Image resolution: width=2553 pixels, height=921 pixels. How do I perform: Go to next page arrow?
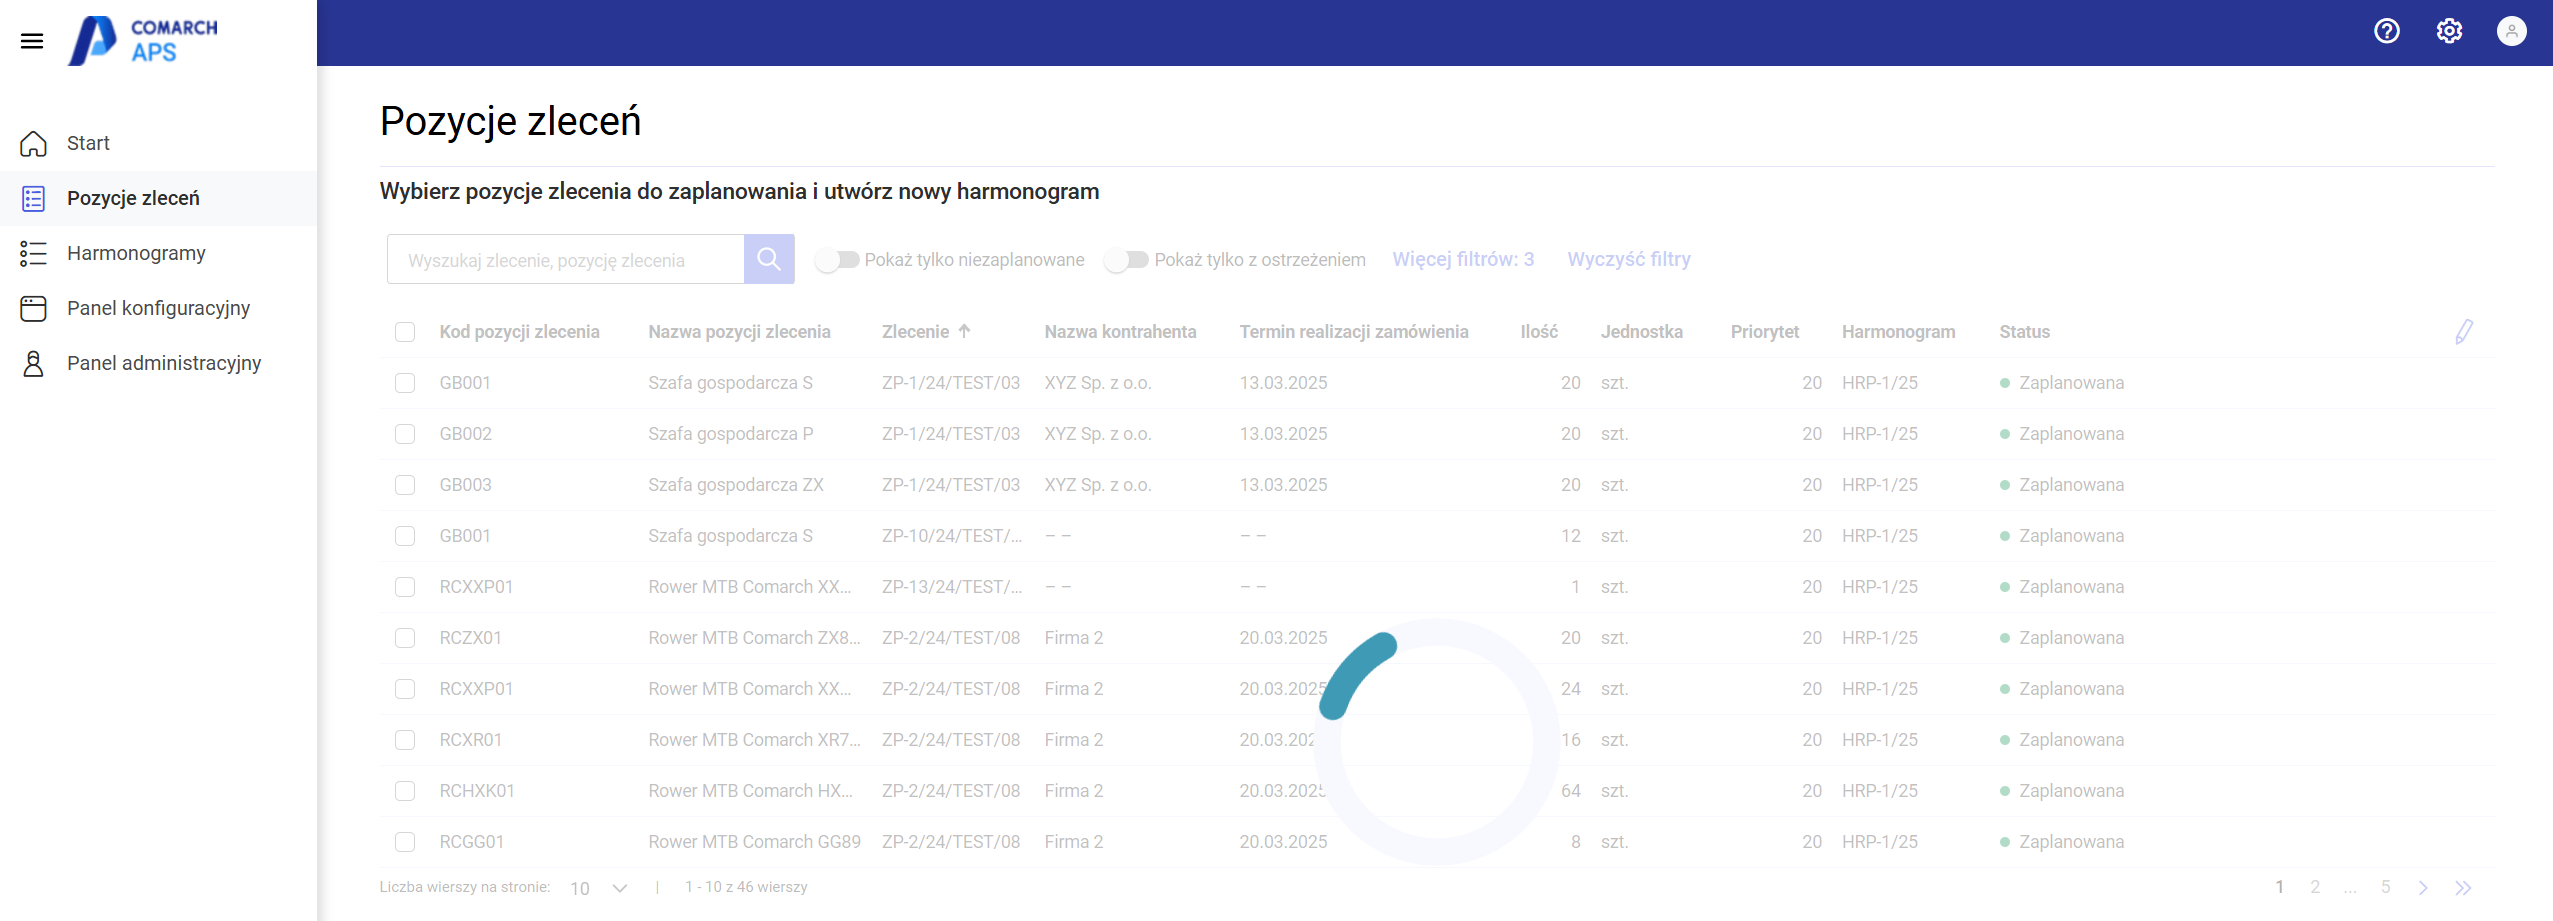[x=2423, y=887]
